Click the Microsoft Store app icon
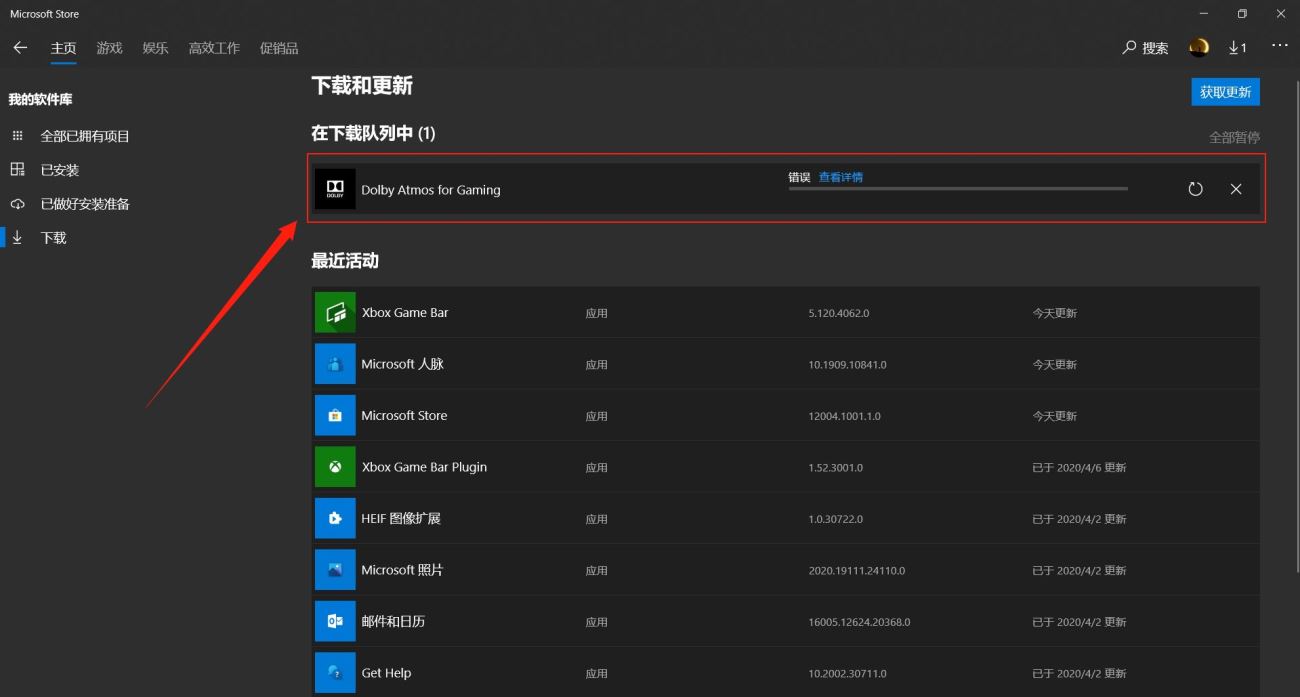The image size is (1300, 697). coord(335,415)
